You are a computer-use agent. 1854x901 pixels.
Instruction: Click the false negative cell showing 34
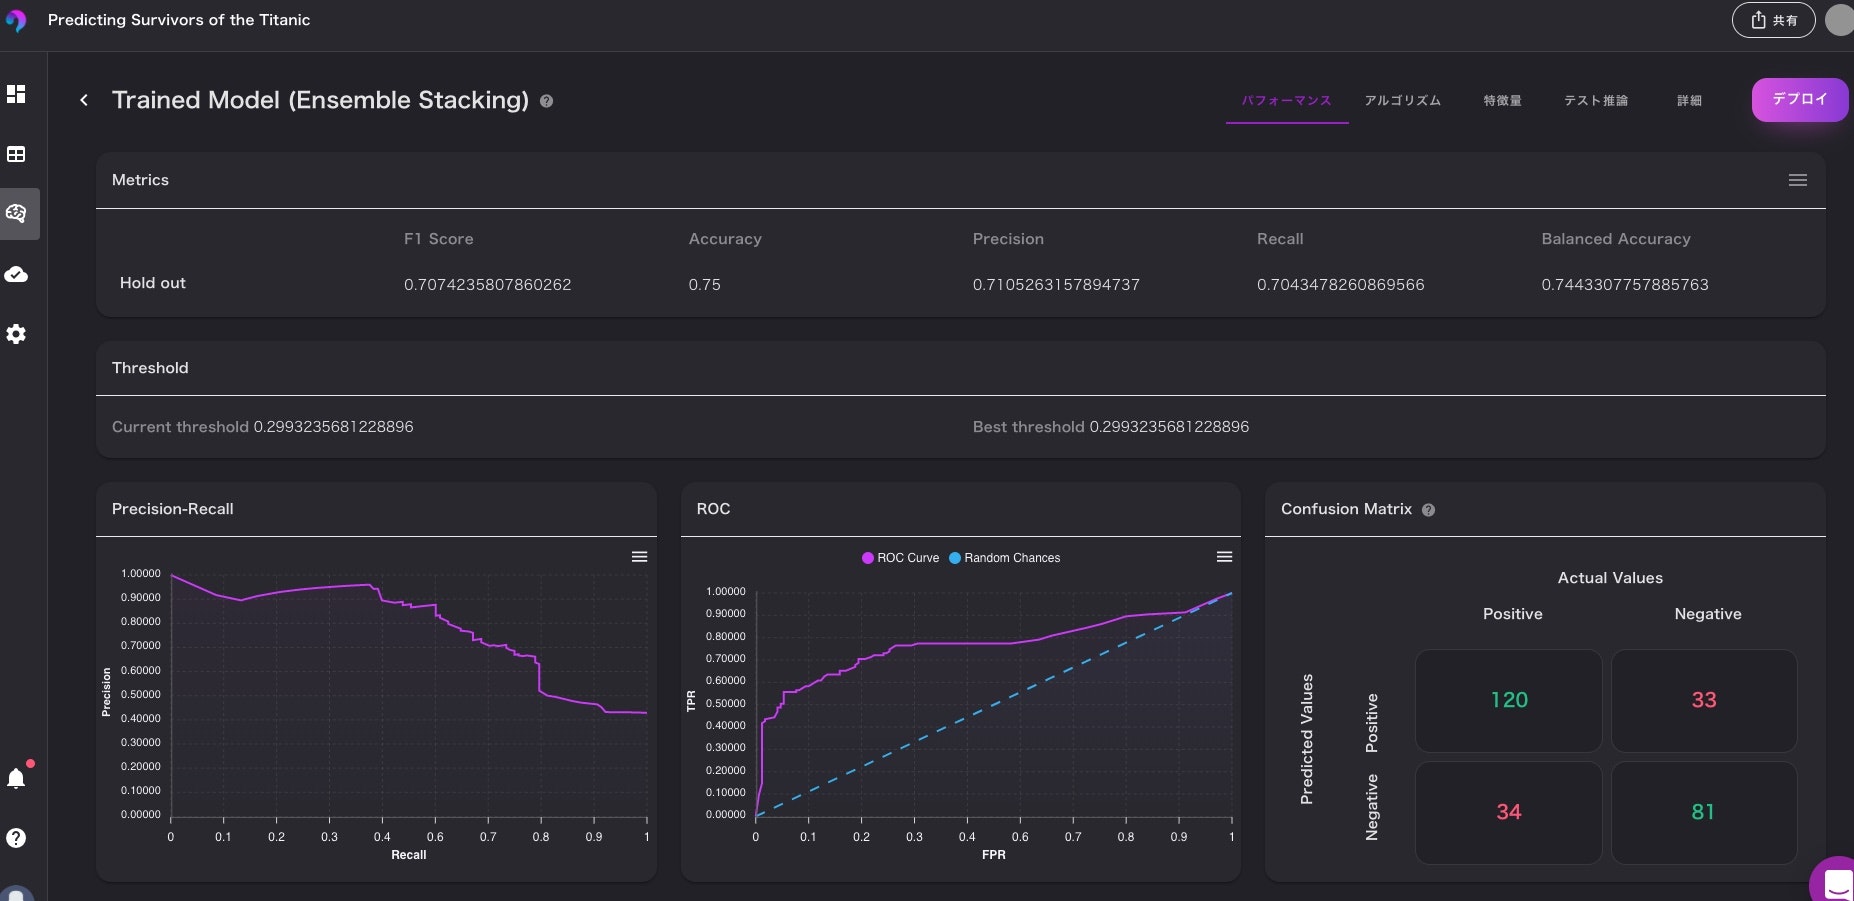pyautogui.click(x=1508, y=812)
